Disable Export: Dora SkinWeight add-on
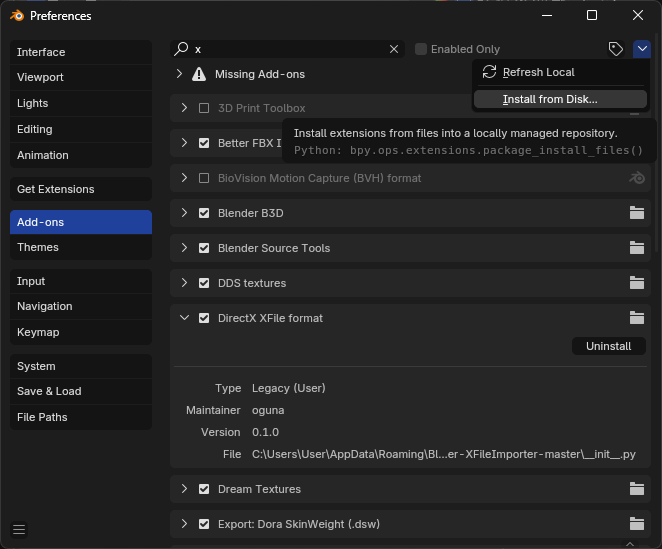The width and height of the screenshot is (662, 549). 204,524
